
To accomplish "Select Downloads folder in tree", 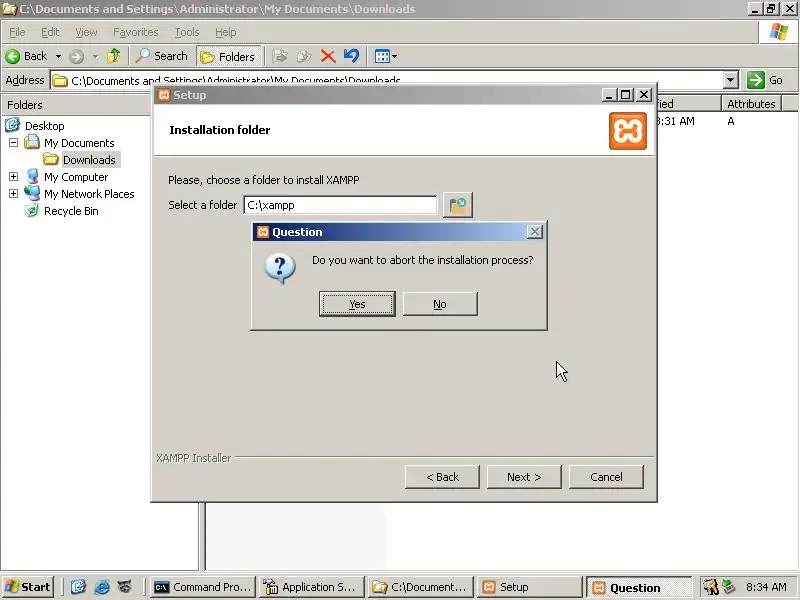I will coord(89,160).
